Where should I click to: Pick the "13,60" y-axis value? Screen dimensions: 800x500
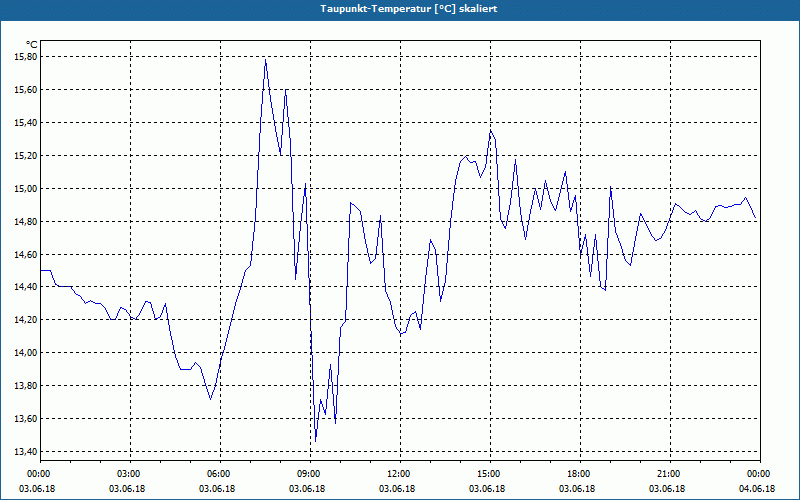click(x=26, y=418)
